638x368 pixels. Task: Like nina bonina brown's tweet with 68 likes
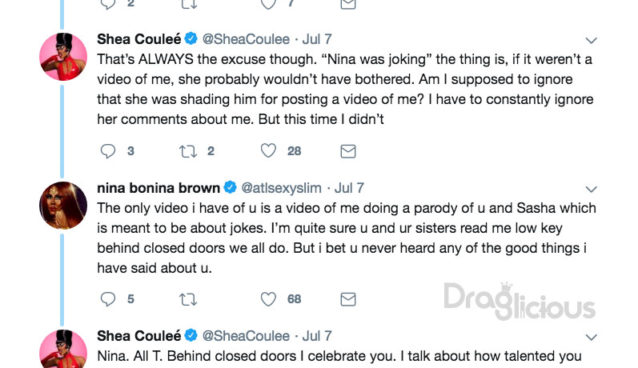click(268, 299)
